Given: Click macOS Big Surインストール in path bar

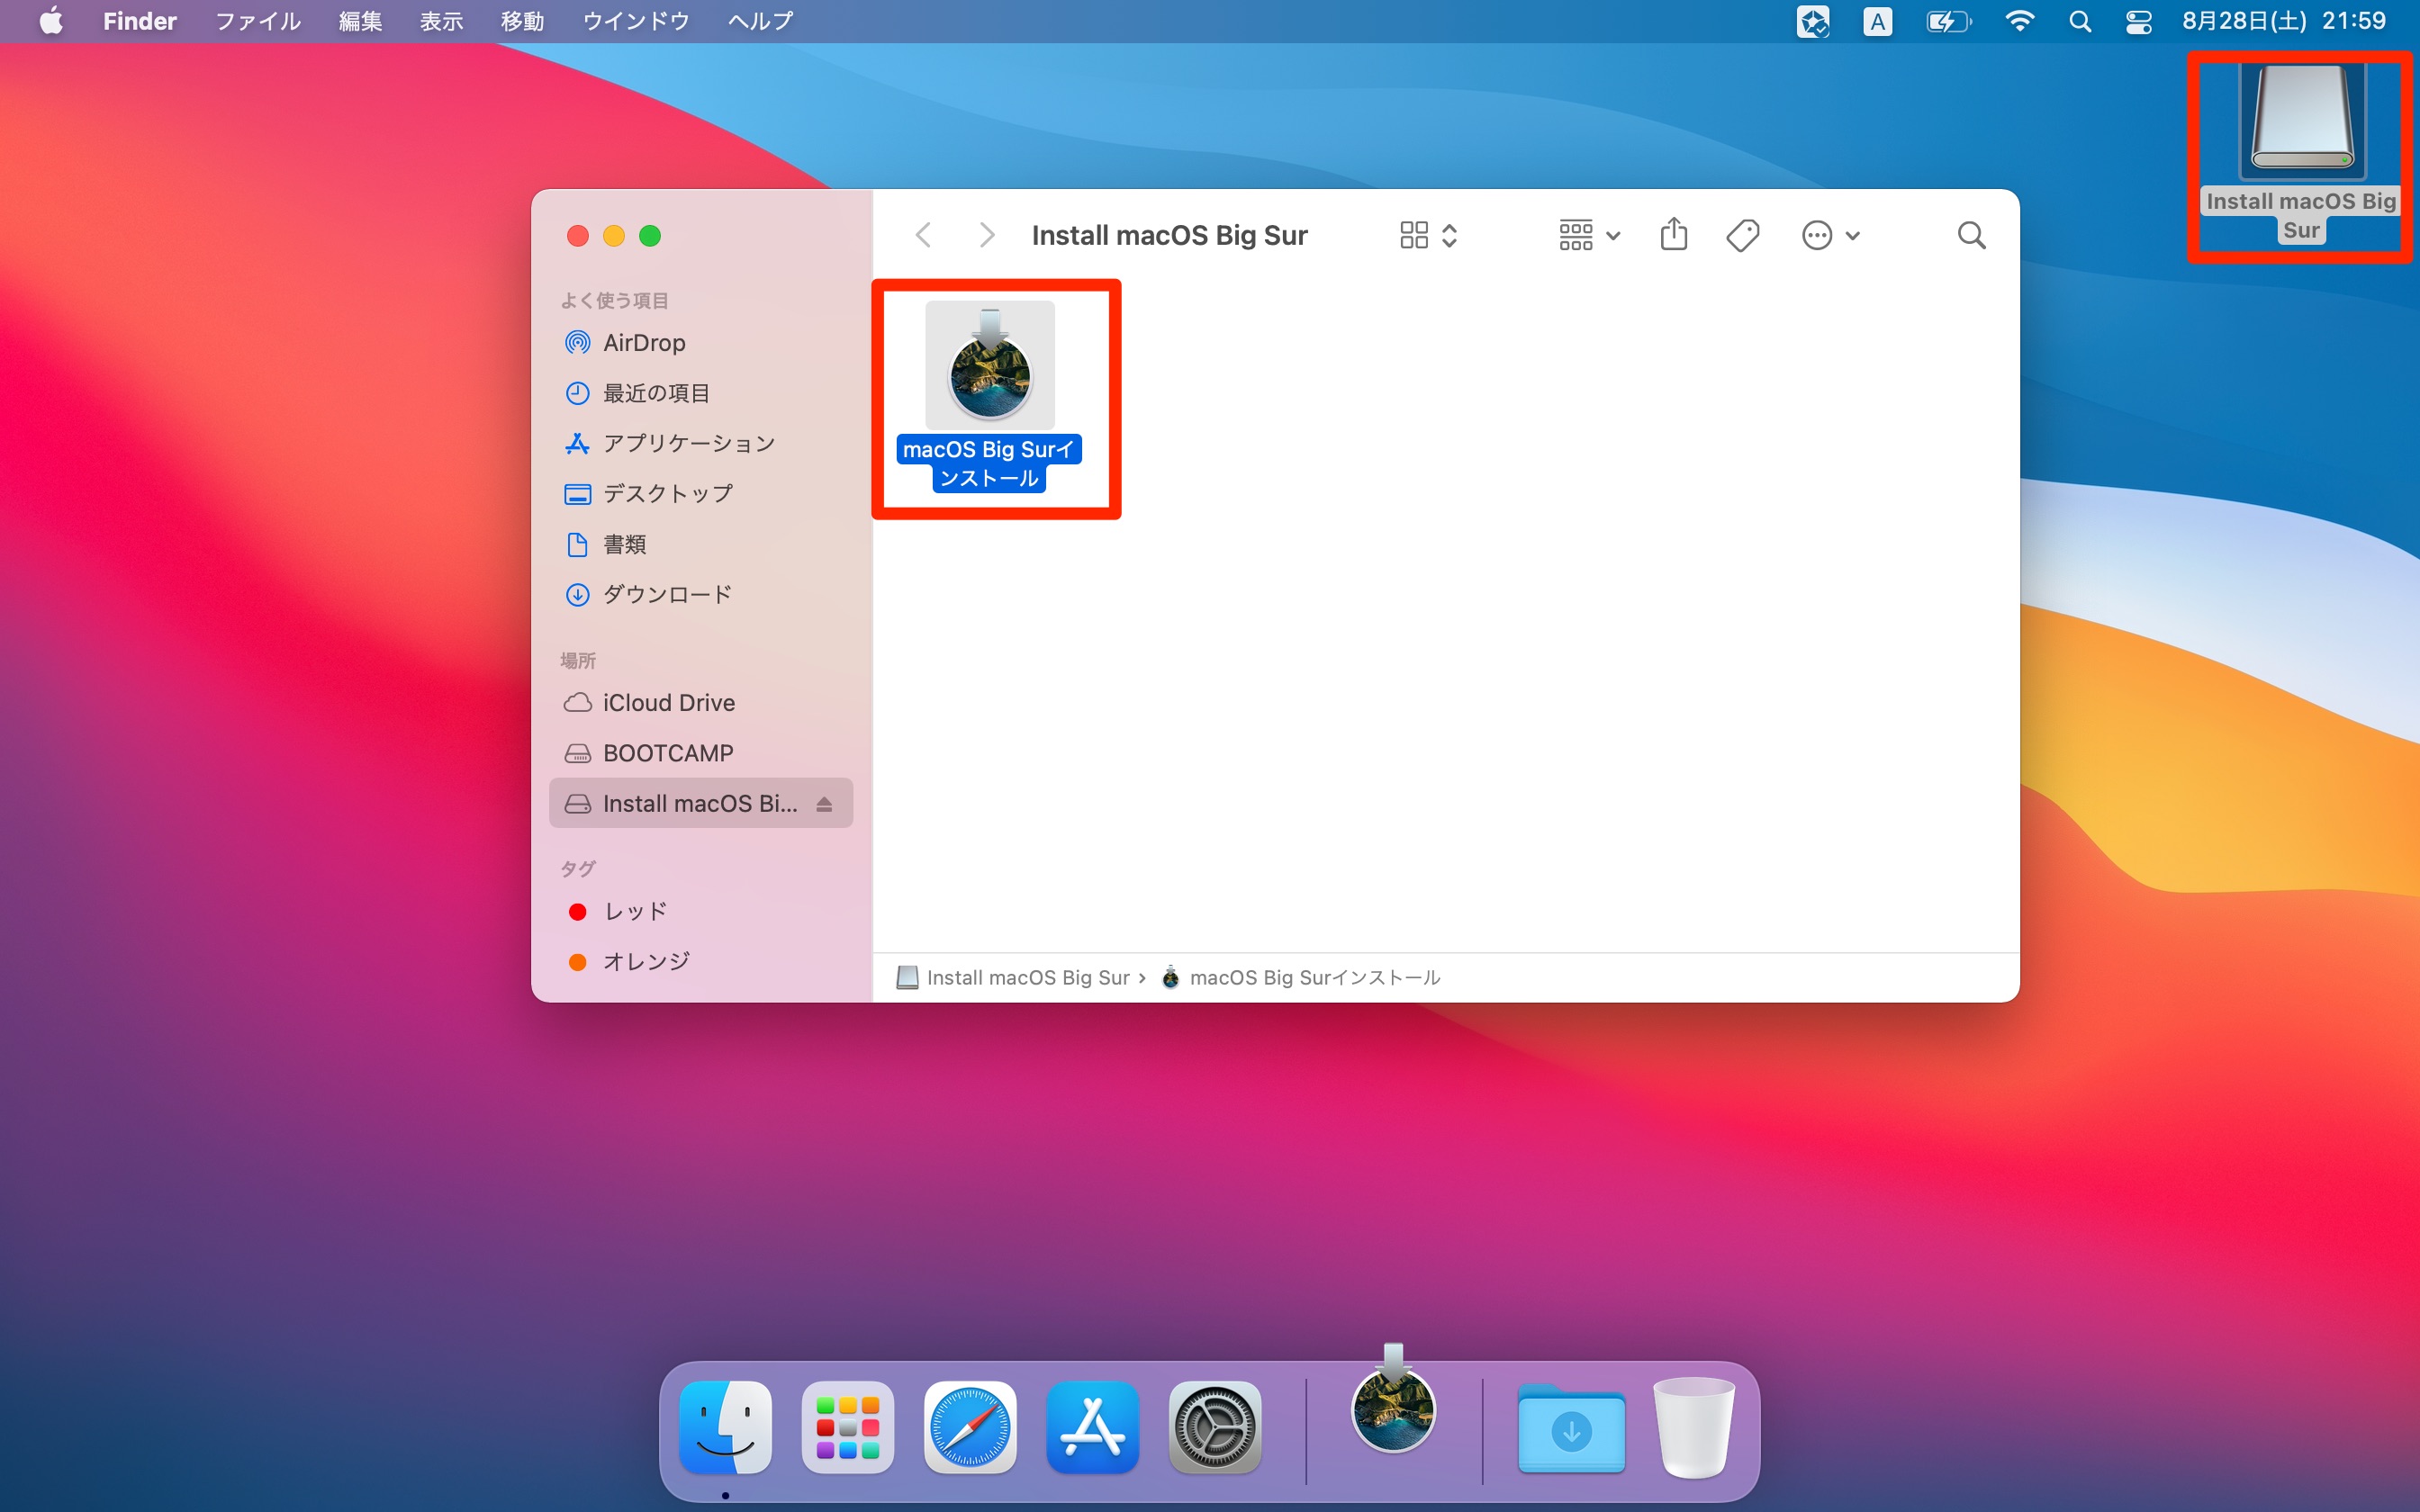Looking at the screenshot, I should point(1301,977).
